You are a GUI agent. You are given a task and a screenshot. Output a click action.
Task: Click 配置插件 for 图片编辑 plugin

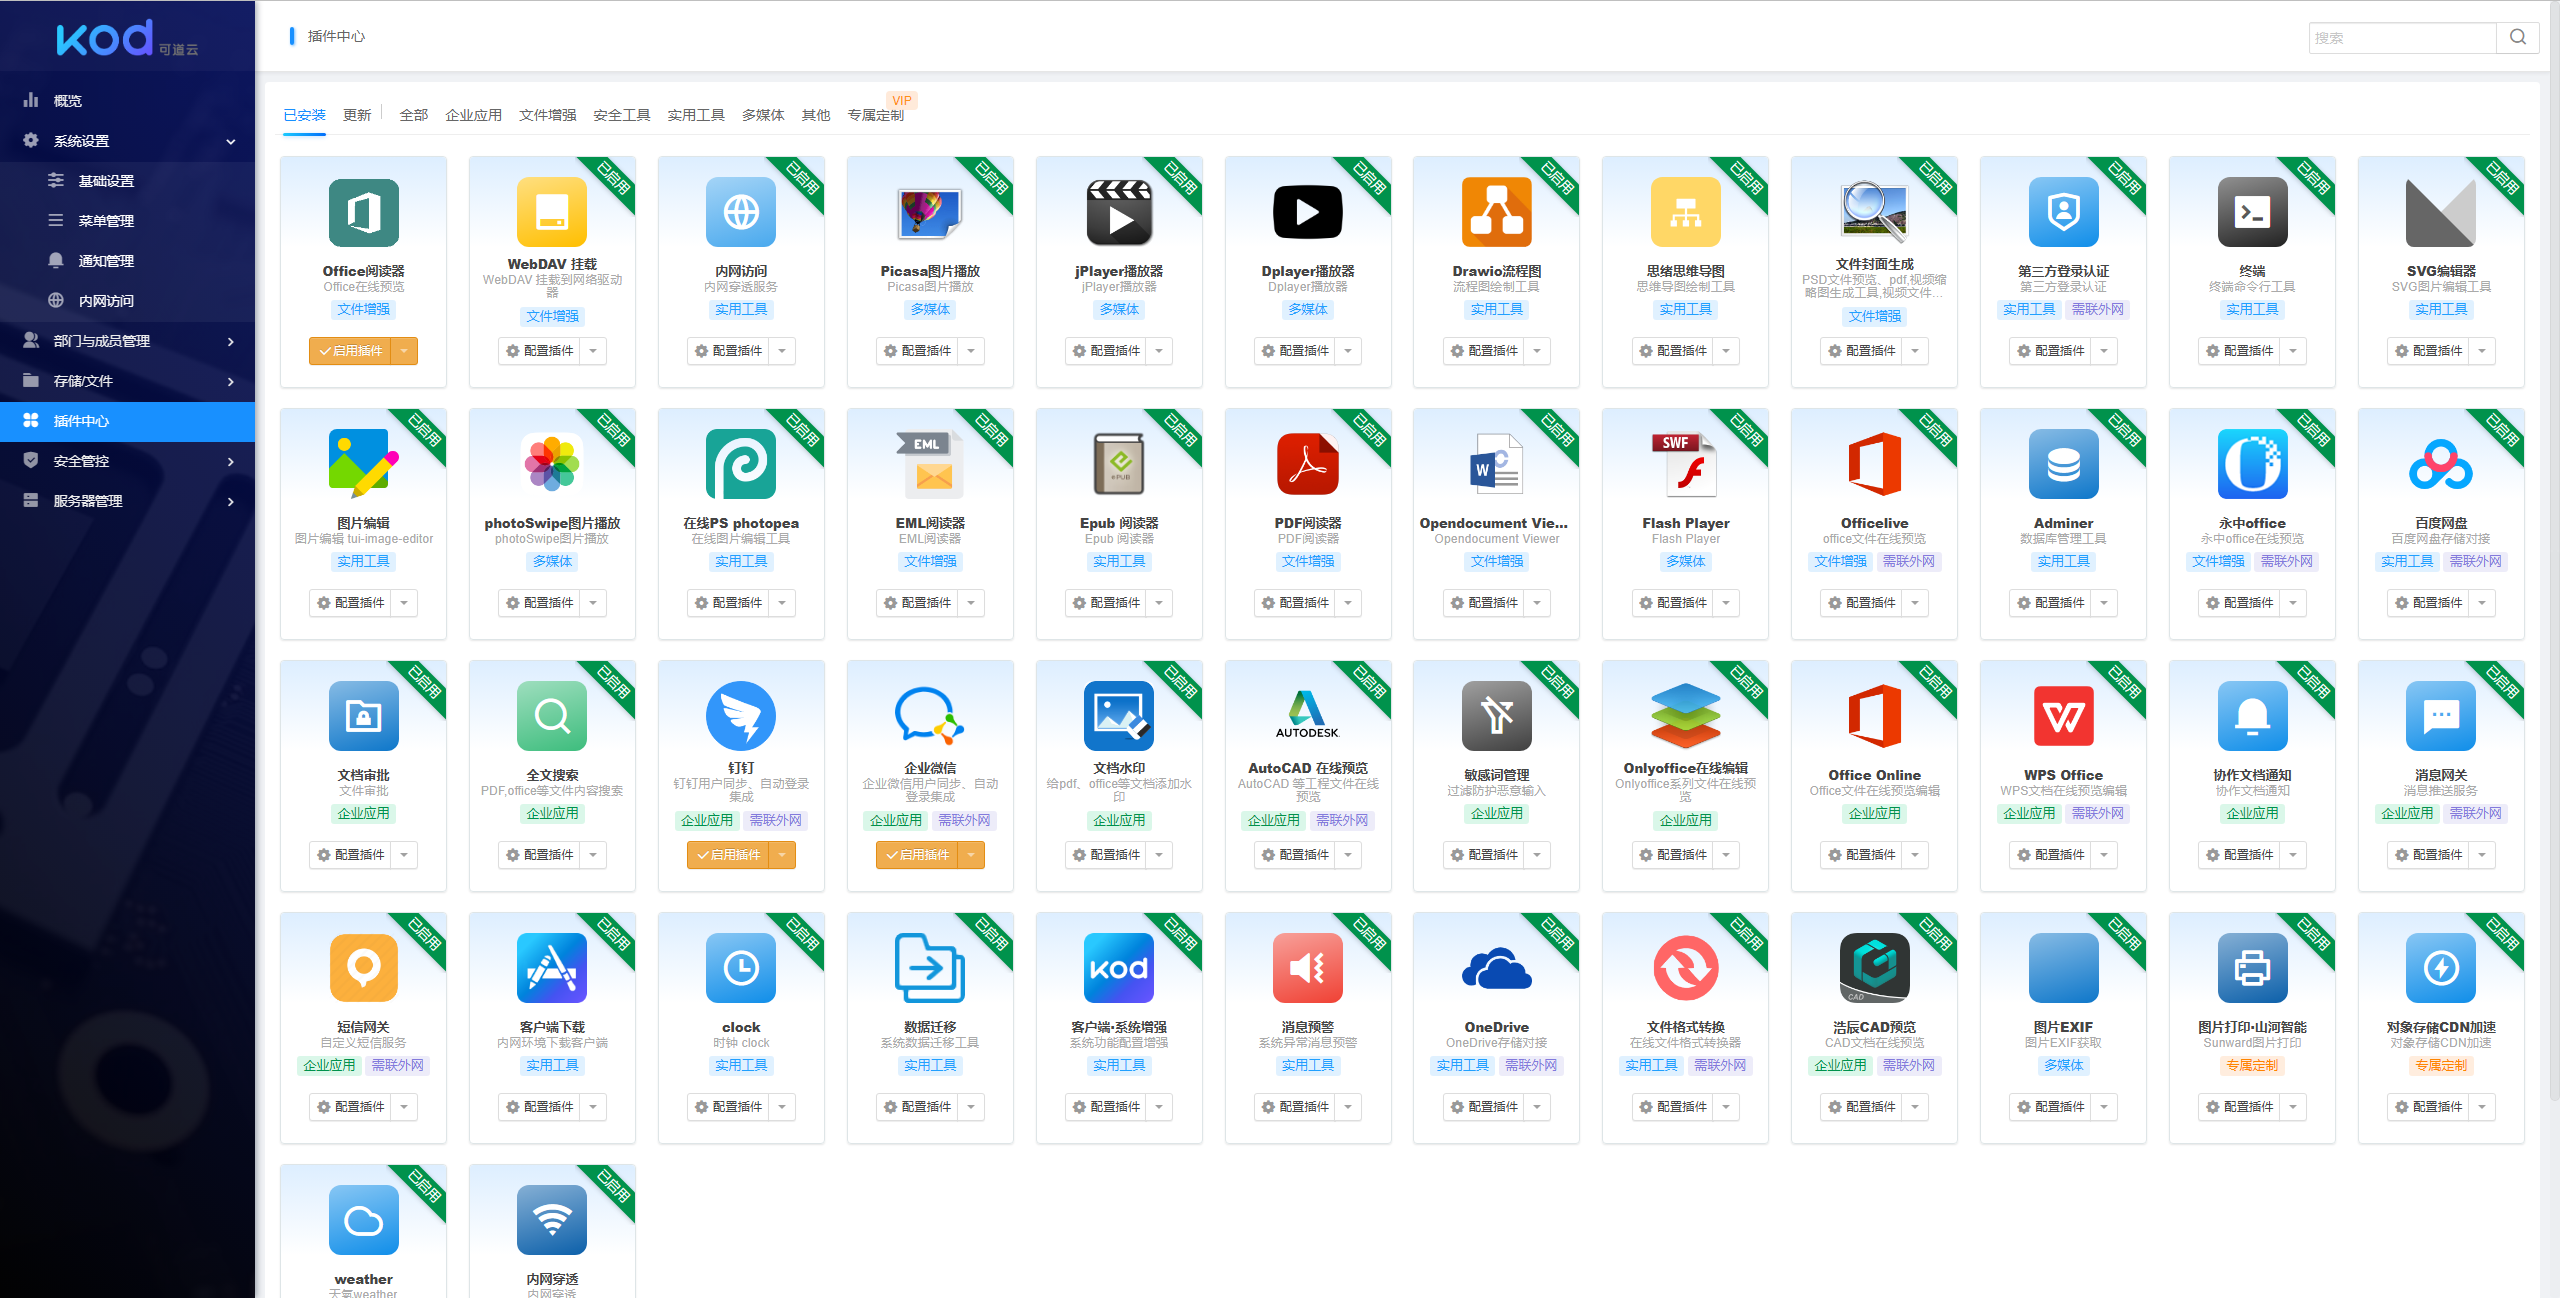[351, 603]
